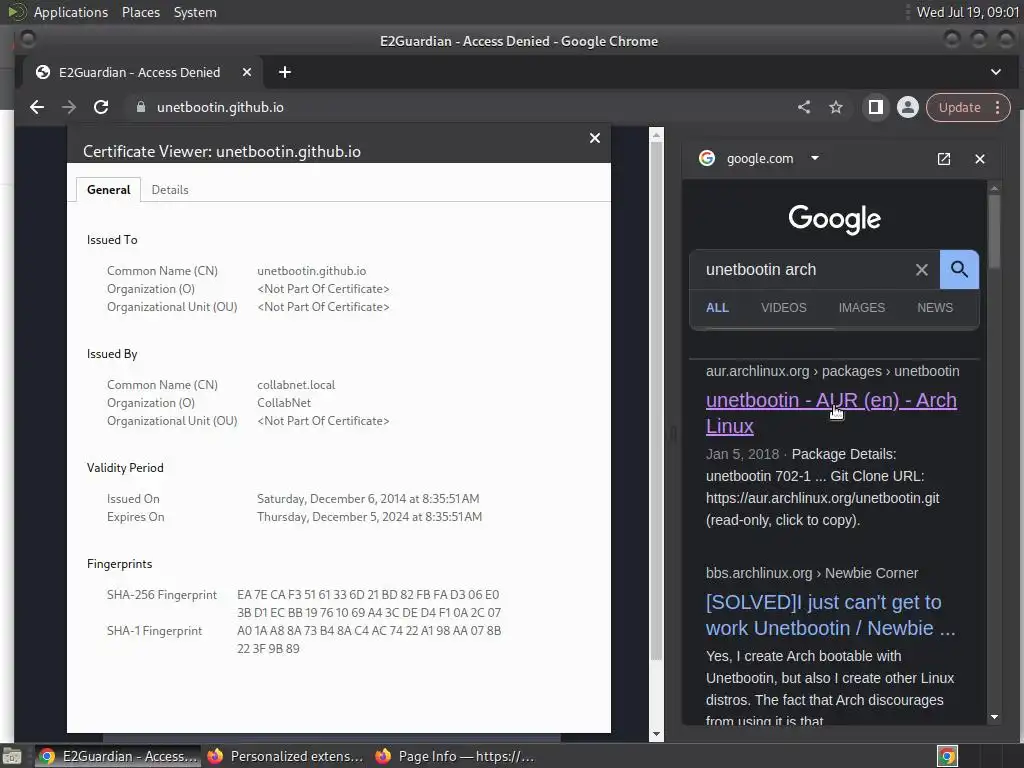1024x768 pixels.
Task: Click the side panel scroll down arrow
Action: (x=995, y=717)
